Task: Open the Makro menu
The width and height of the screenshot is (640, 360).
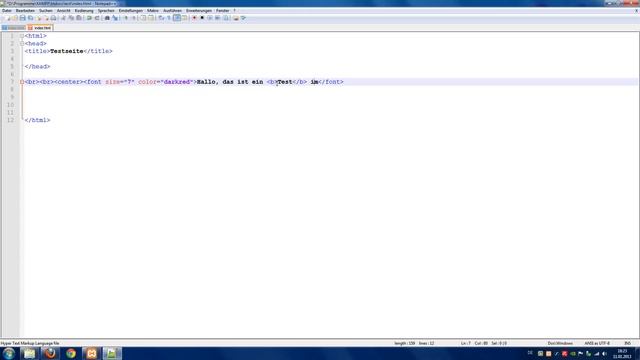Action: [153, 11]
